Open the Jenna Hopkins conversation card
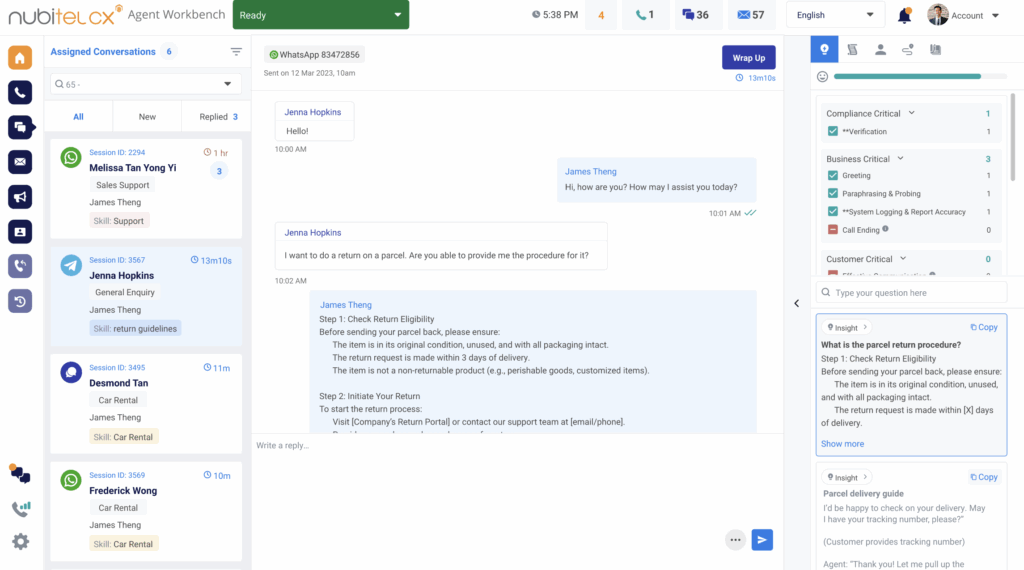1024x570 pixels. coord(146,296)
